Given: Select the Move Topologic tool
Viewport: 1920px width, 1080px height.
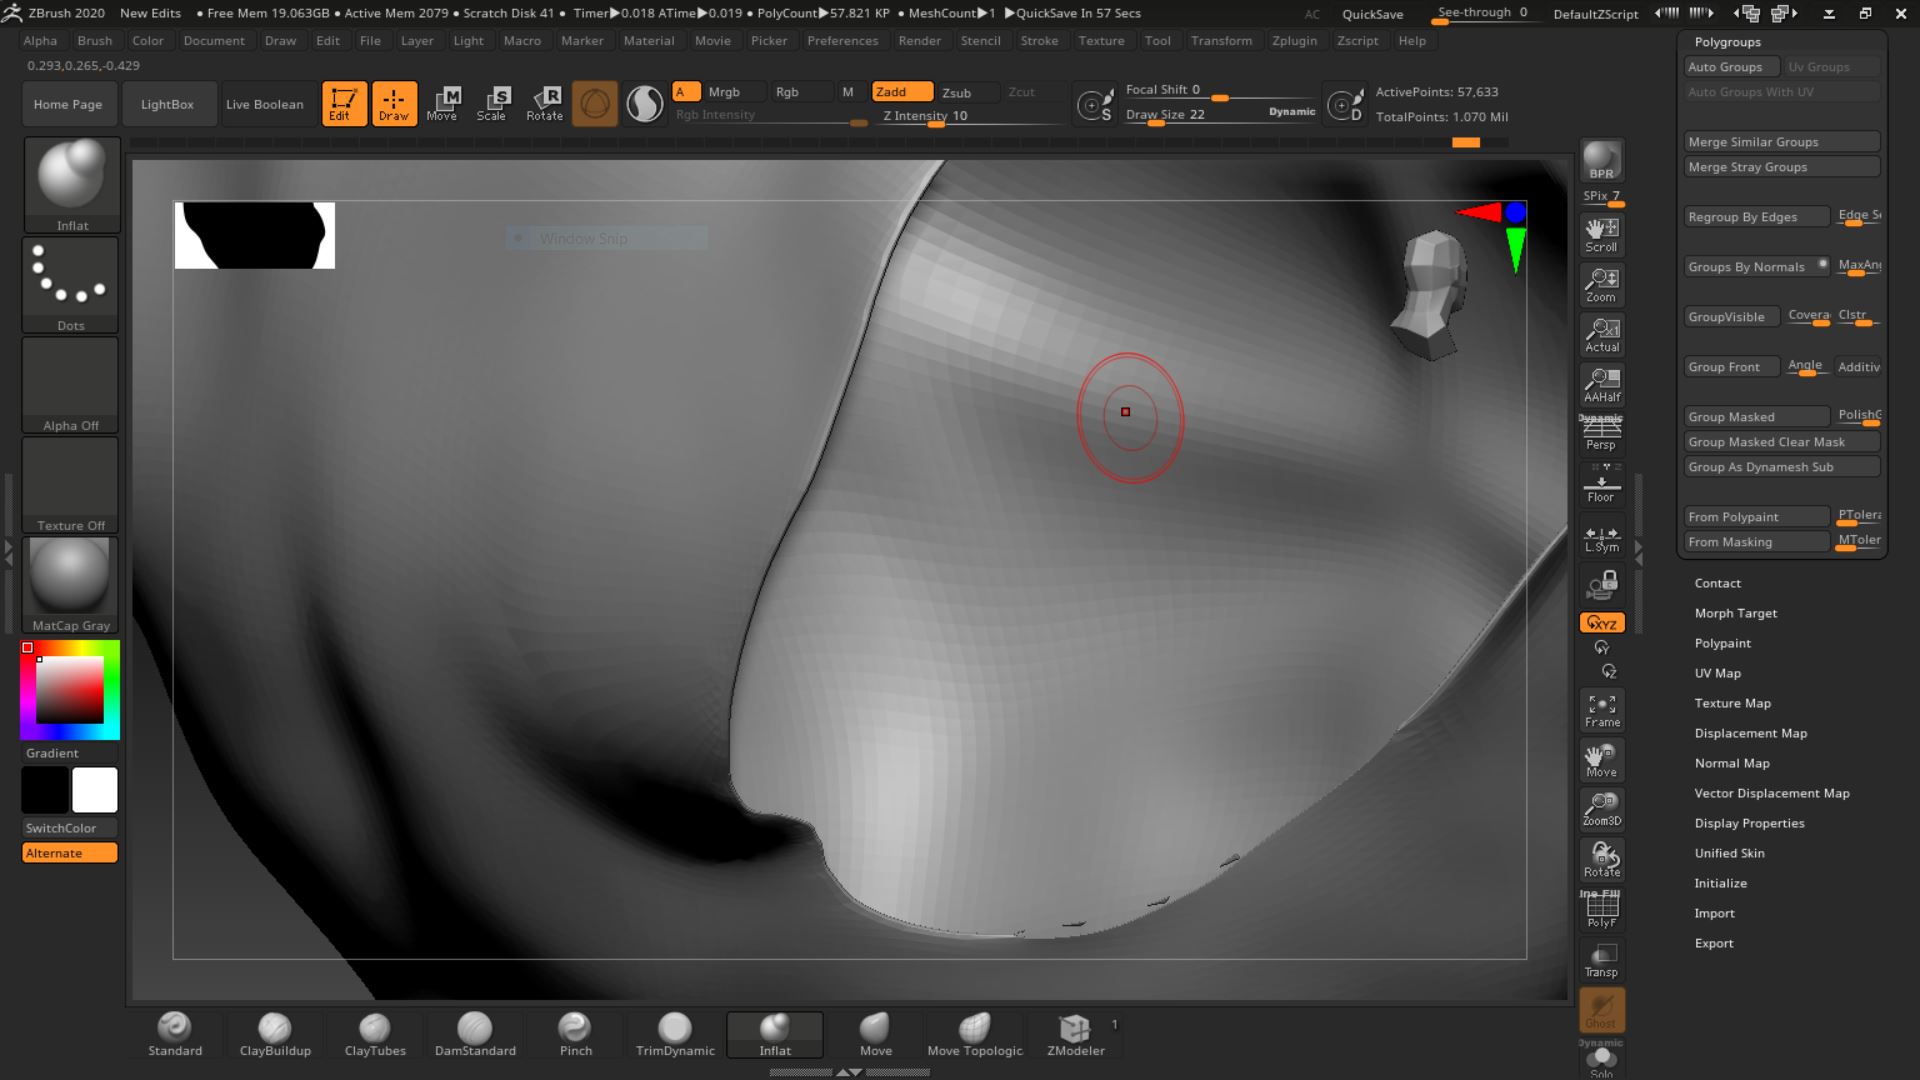Looking at the screenshot, I should [x=976, y=1033].
